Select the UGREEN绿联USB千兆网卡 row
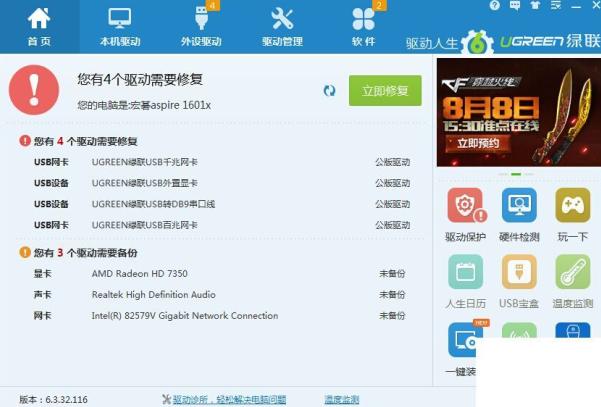Viewport: 601px width, 407px height. click(x=222, y=162)
